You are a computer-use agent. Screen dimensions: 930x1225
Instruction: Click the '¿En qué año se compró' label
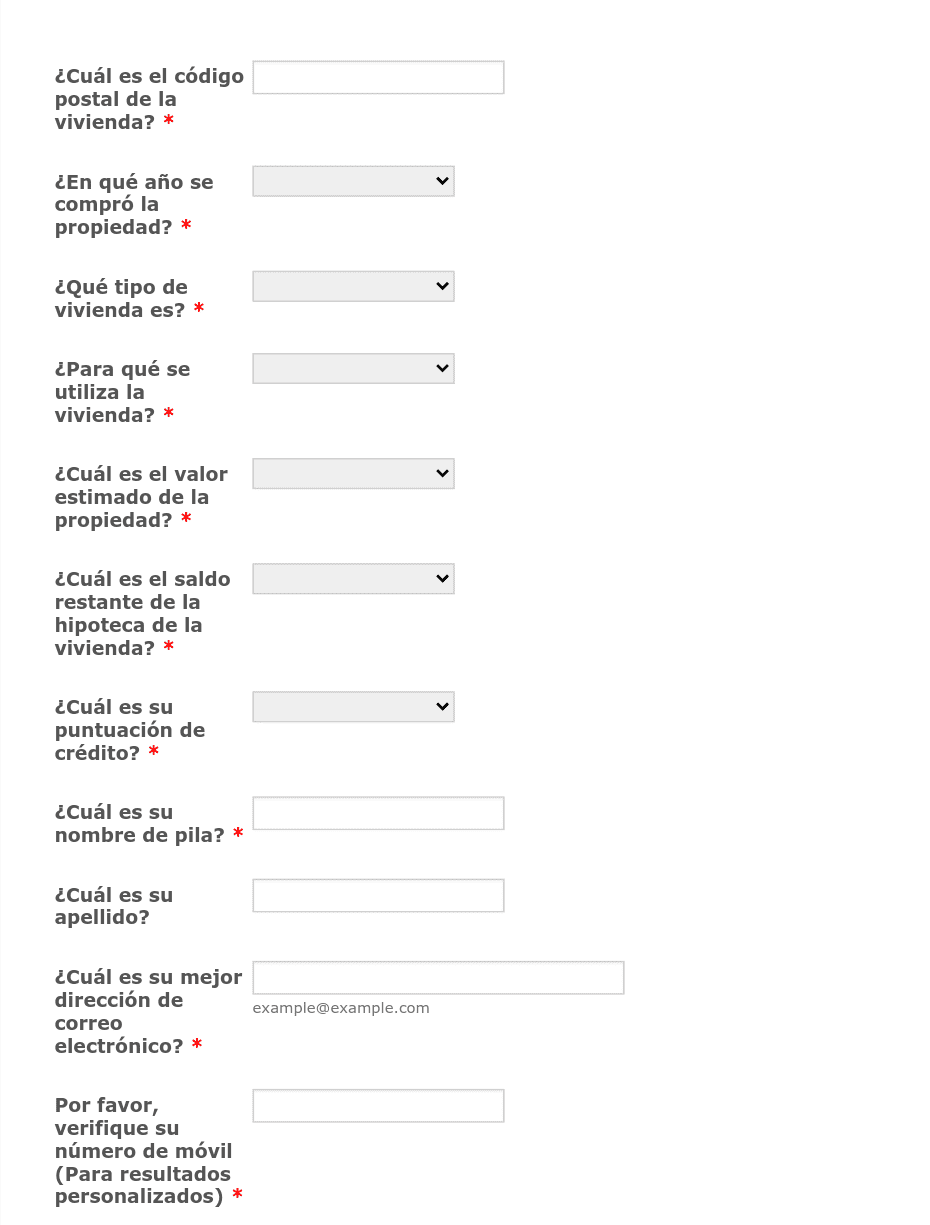pos(134,204)
